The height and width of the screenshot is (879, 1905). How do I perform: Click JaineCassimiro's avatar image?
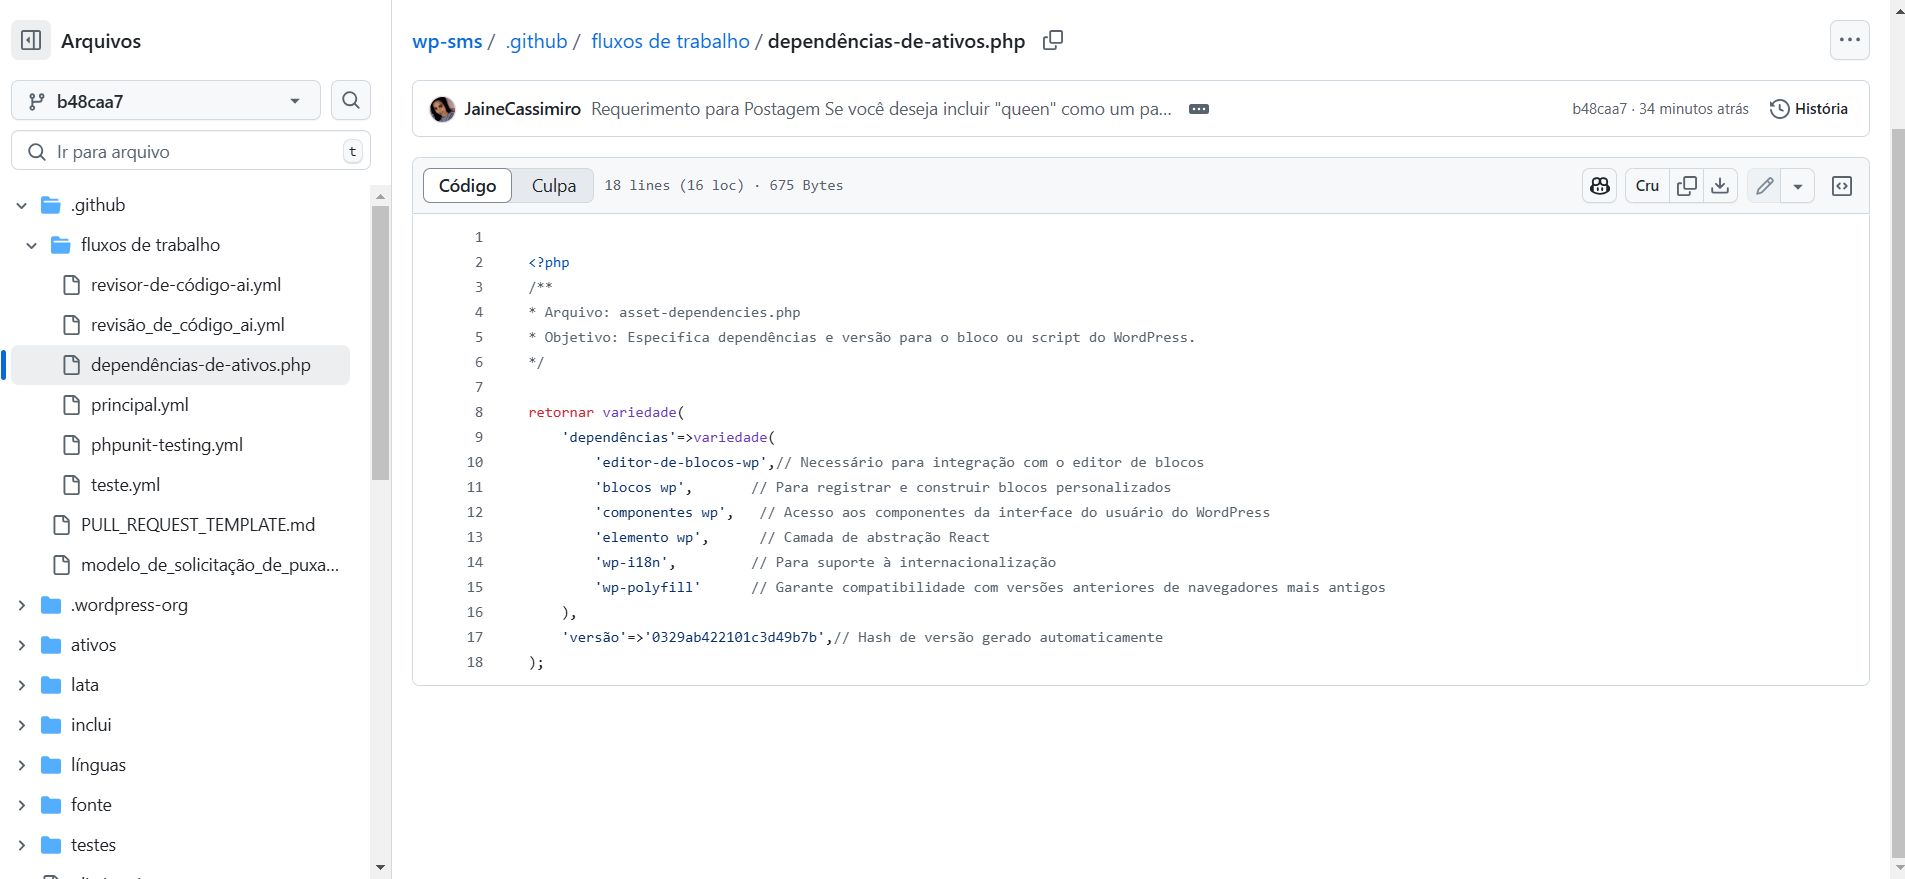(442, 109)
